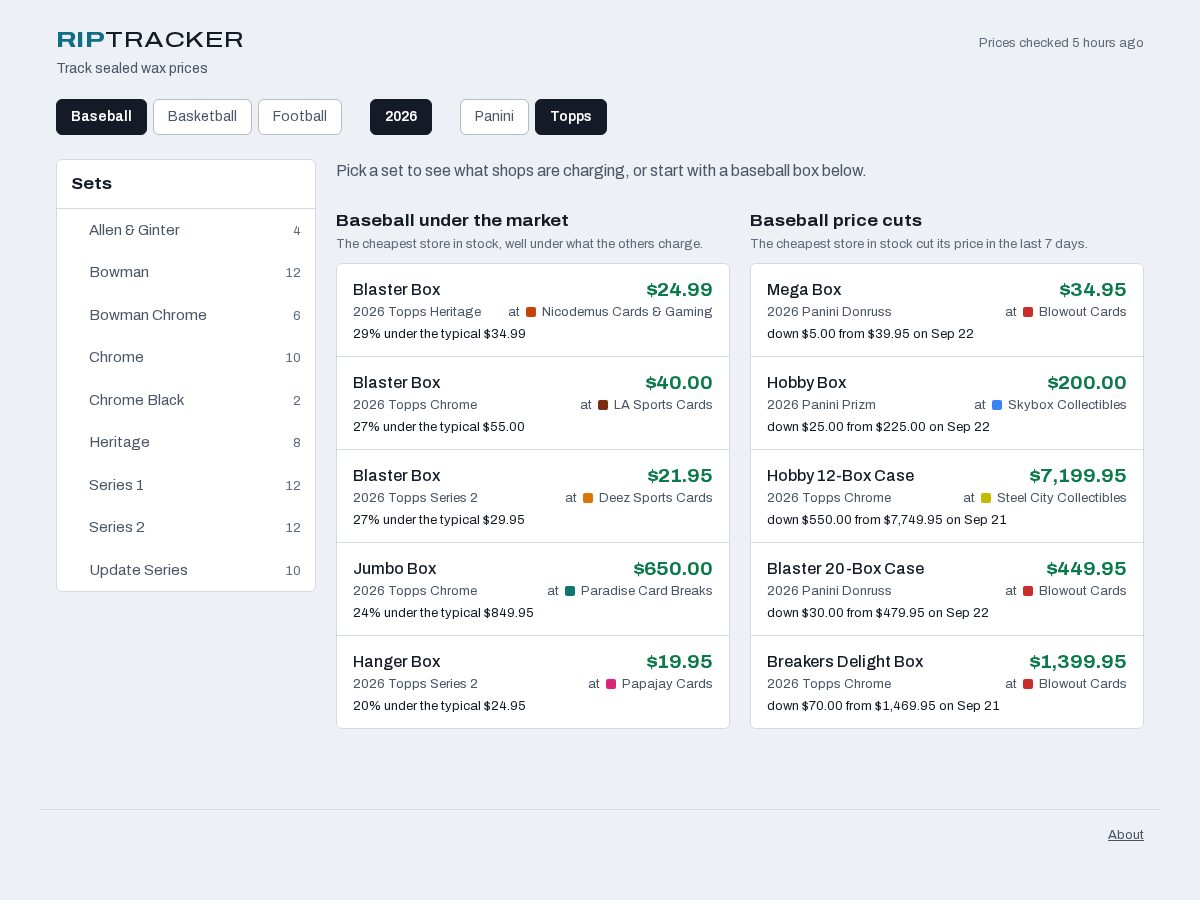This screenshot has width=1200, height=900.
Task: Click Blowout Cards swatch on Breakers Delight Box
Action: [x=1028, y=684]
